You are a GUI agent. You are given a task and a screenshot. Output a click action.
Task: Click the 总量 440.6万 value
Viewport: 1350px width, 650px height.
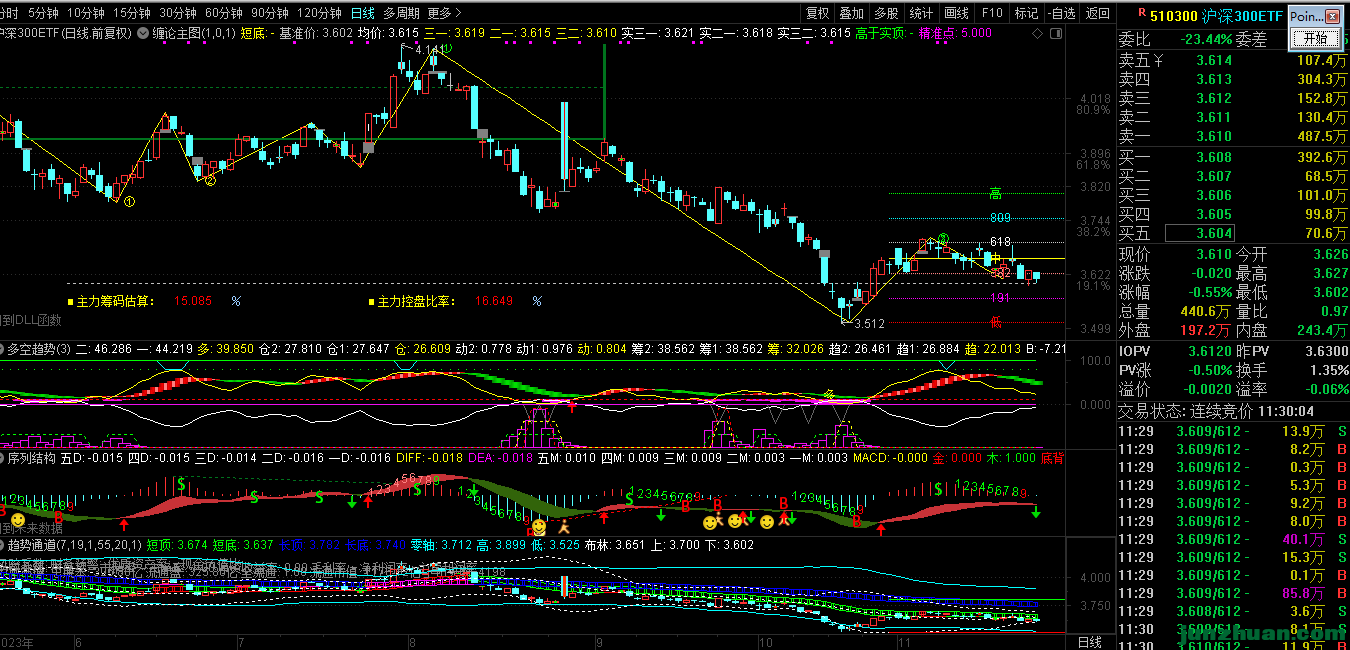pos(1207,311)
